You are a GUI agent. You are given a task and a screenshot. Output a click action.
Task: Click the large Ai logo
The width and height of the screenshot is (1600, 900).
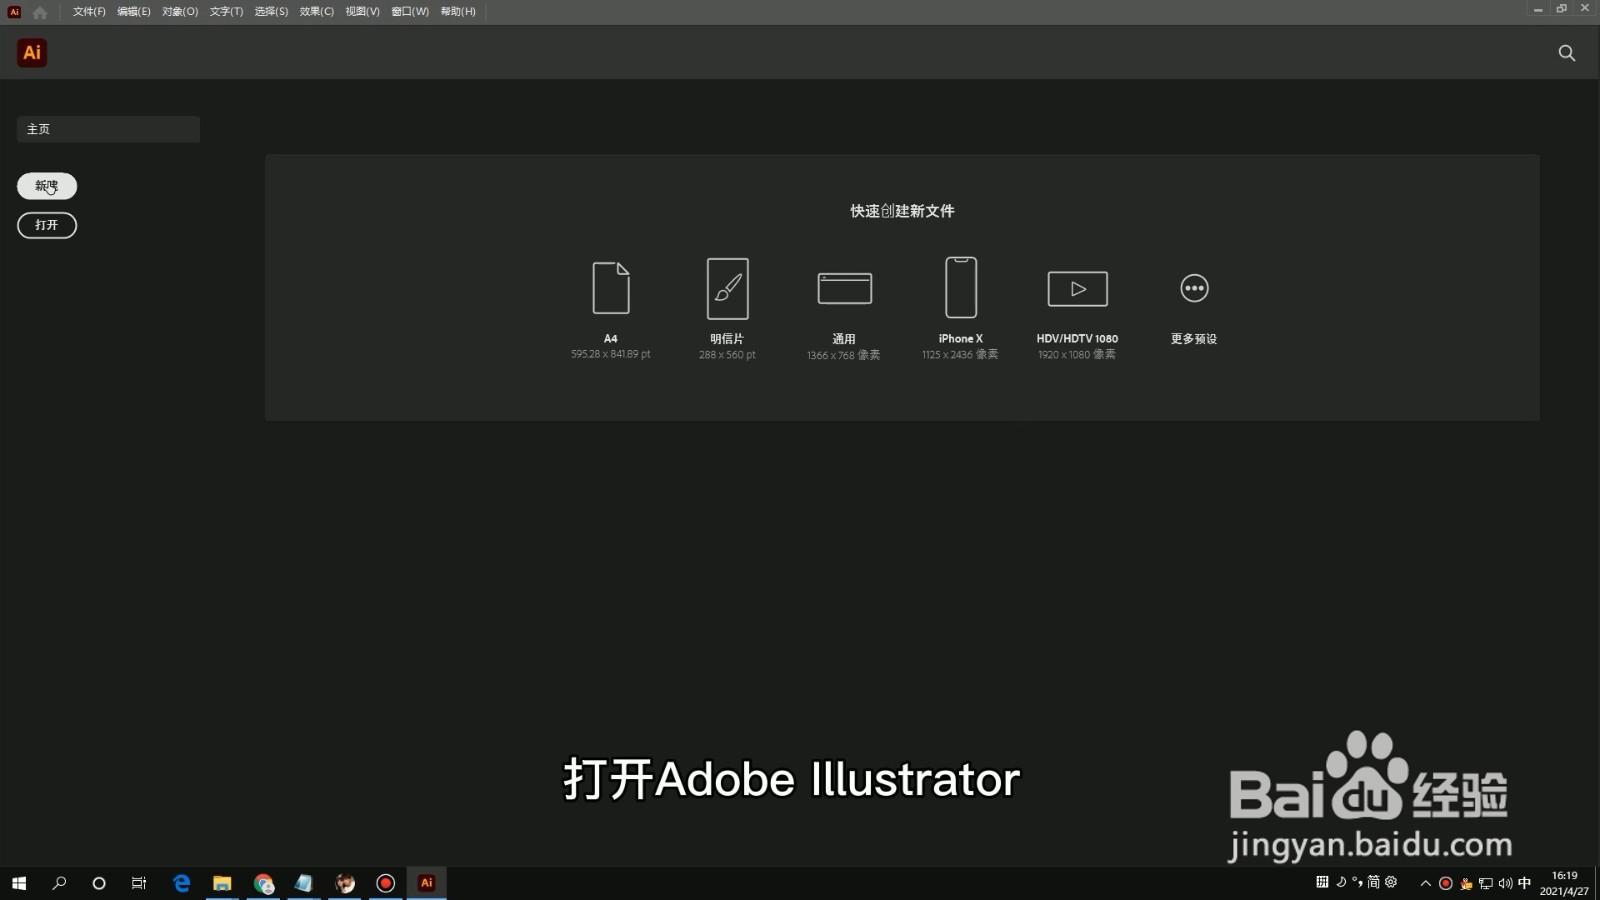tap(32, 53)
